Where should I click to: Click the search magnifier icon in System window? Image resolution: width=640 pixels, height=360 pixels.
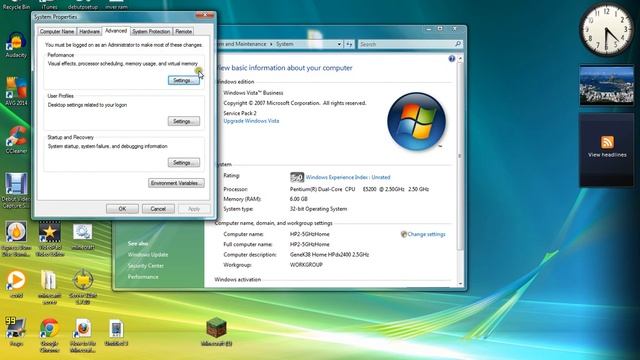(x=458, y=44)
